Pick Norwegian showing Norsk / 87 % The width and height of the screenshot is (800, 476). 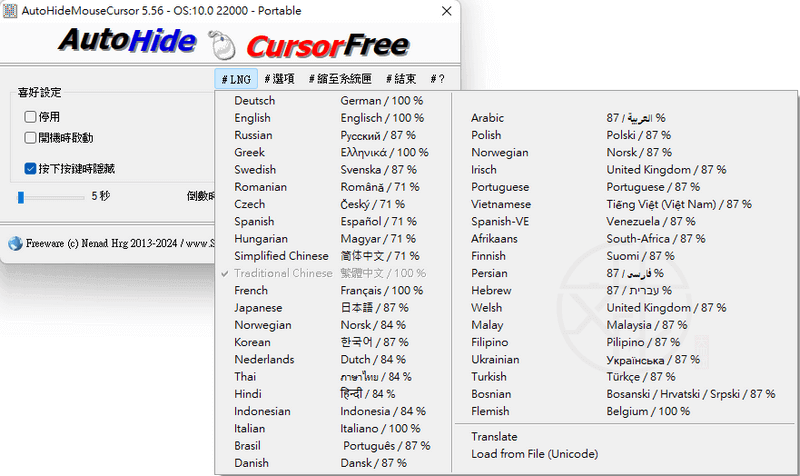[x=625, y=153]
